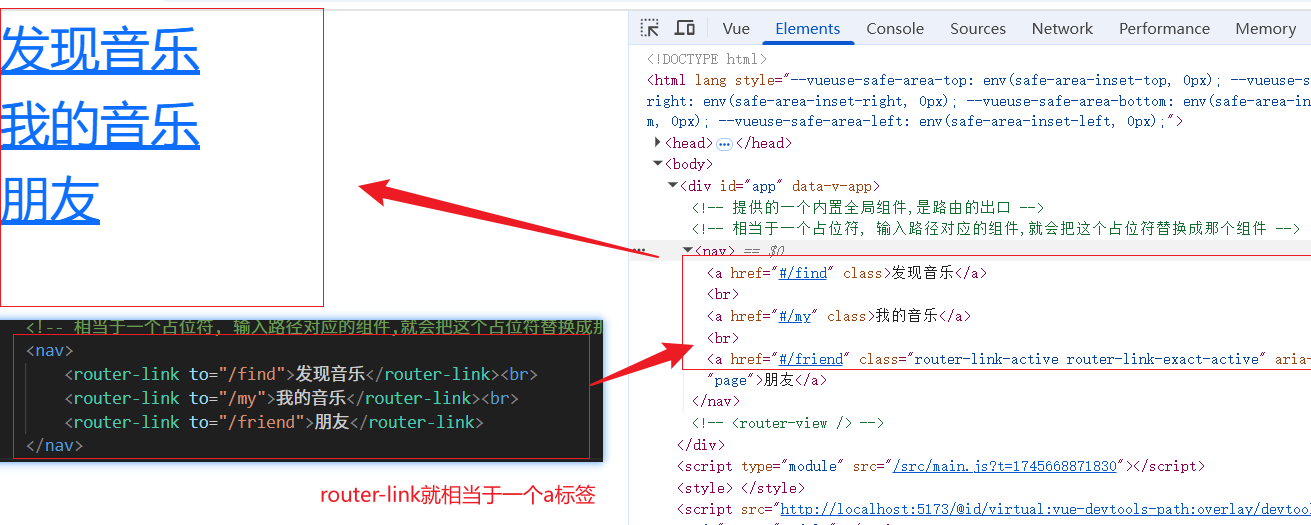Select the closing </div> tag row
The width and height of the screenshot is (1311, 525).
[701, 445]
